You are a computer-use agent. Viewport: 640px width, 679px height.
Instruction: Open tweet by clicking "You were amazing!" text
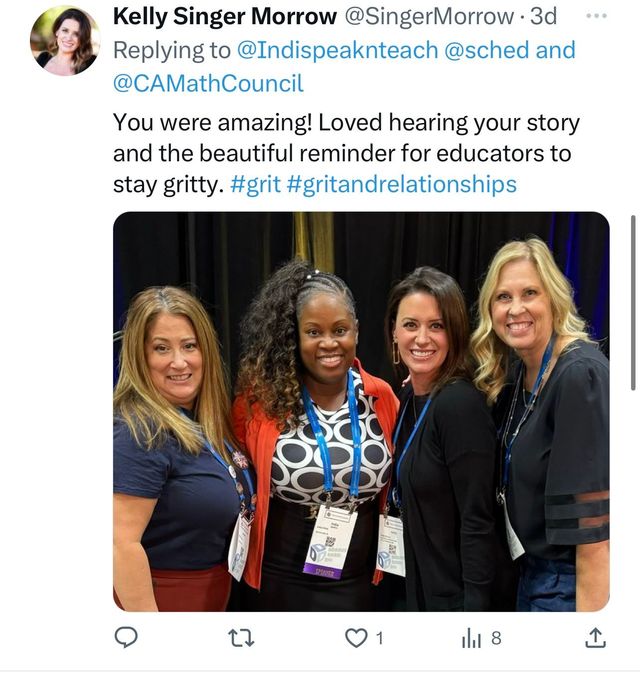click(213, 123)
